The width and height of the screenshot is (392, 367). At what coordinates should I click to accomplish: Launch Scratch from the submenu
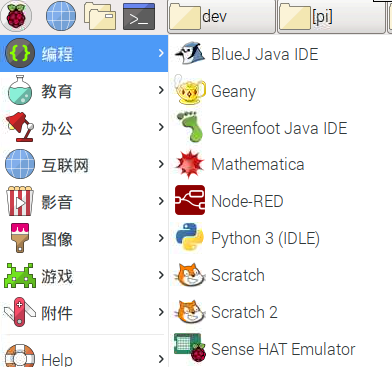pyautogui.click(x=280, y=275)
